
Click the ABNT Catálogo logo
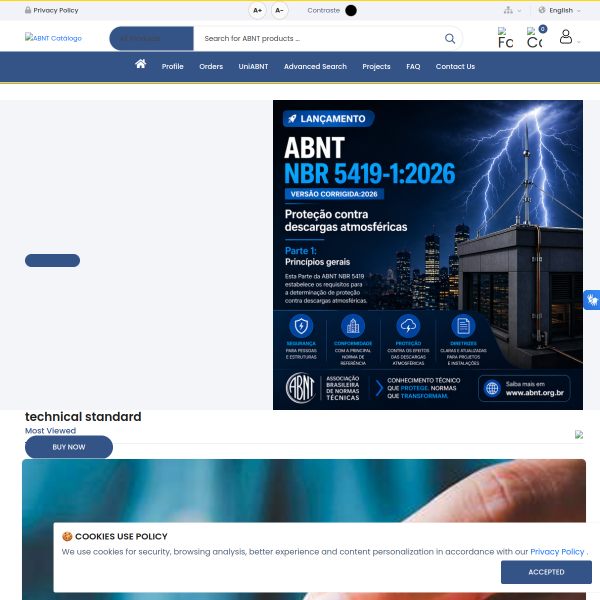point(53,38)
